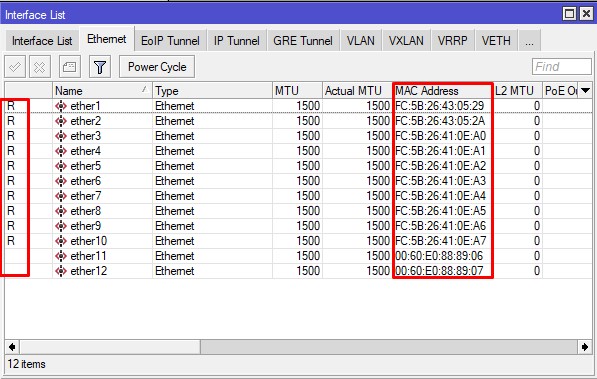Sort by the L2 MTU column header
597x379 pixels.
coord(517,91)
